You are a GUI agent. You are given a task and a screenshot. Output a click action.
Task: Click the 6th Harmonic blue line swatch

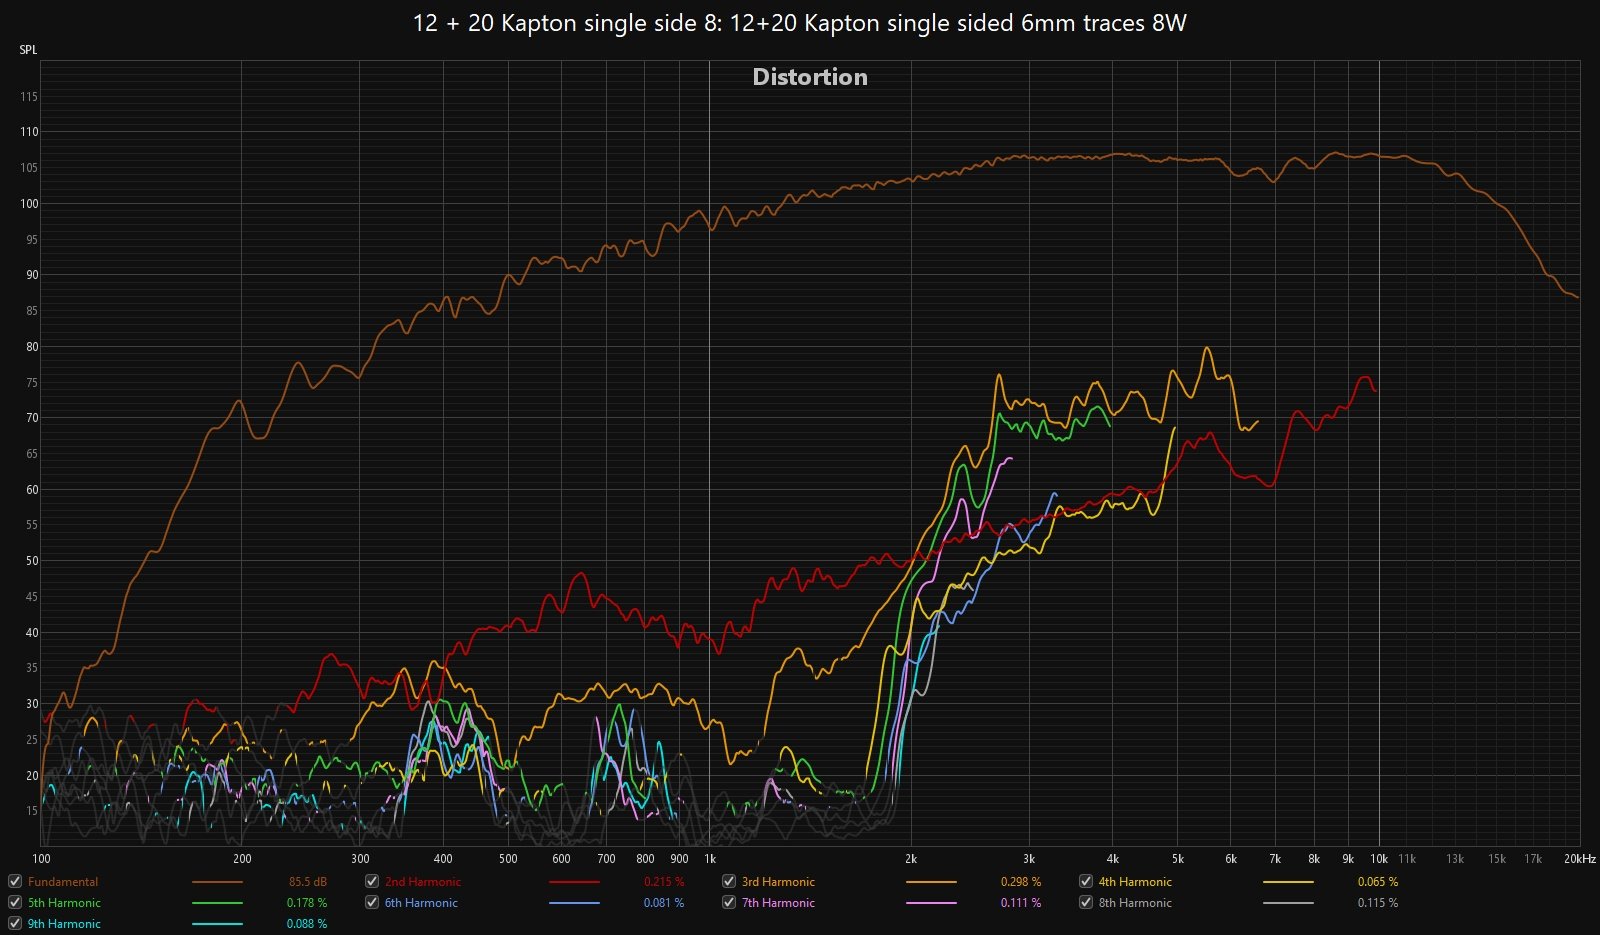point(574,903)
